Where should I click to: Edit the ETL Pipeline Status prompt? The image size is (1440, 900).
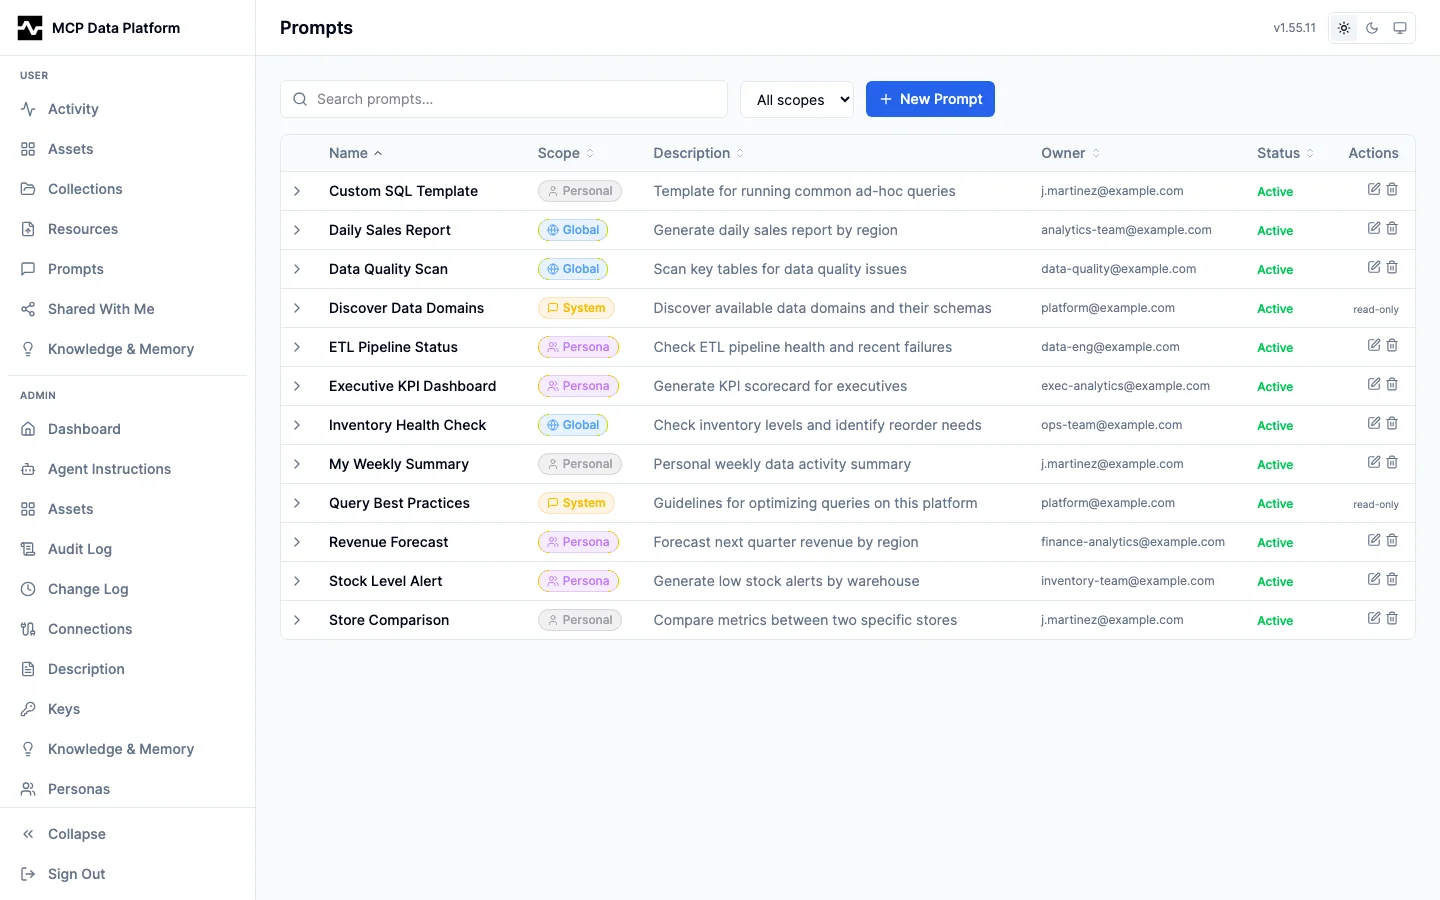[1374, 346]
